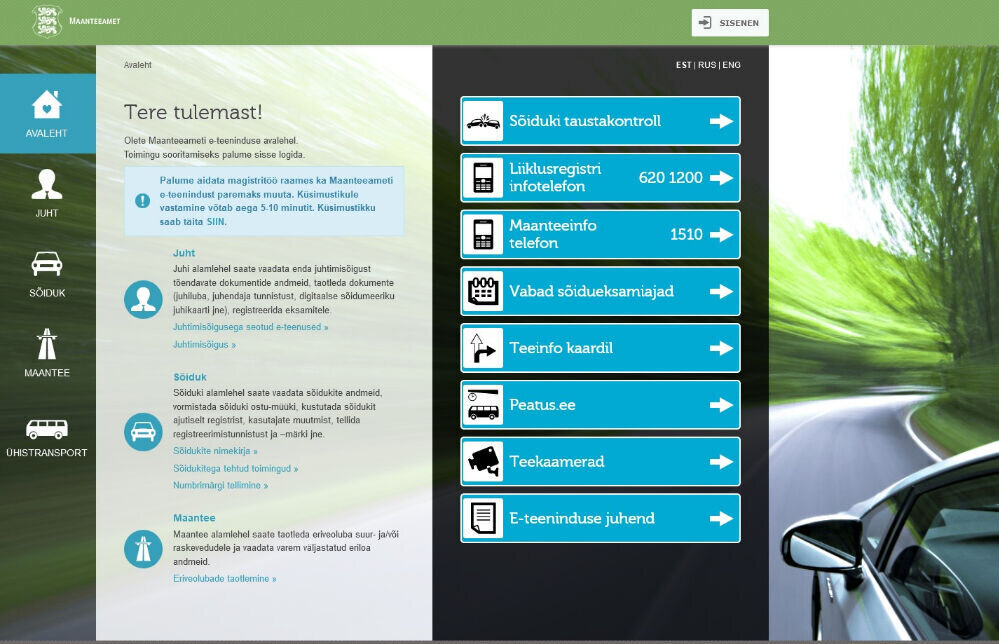
Task: Click the turn-arrow icon for Teeinfo kaardil
Action: [484, 348]
